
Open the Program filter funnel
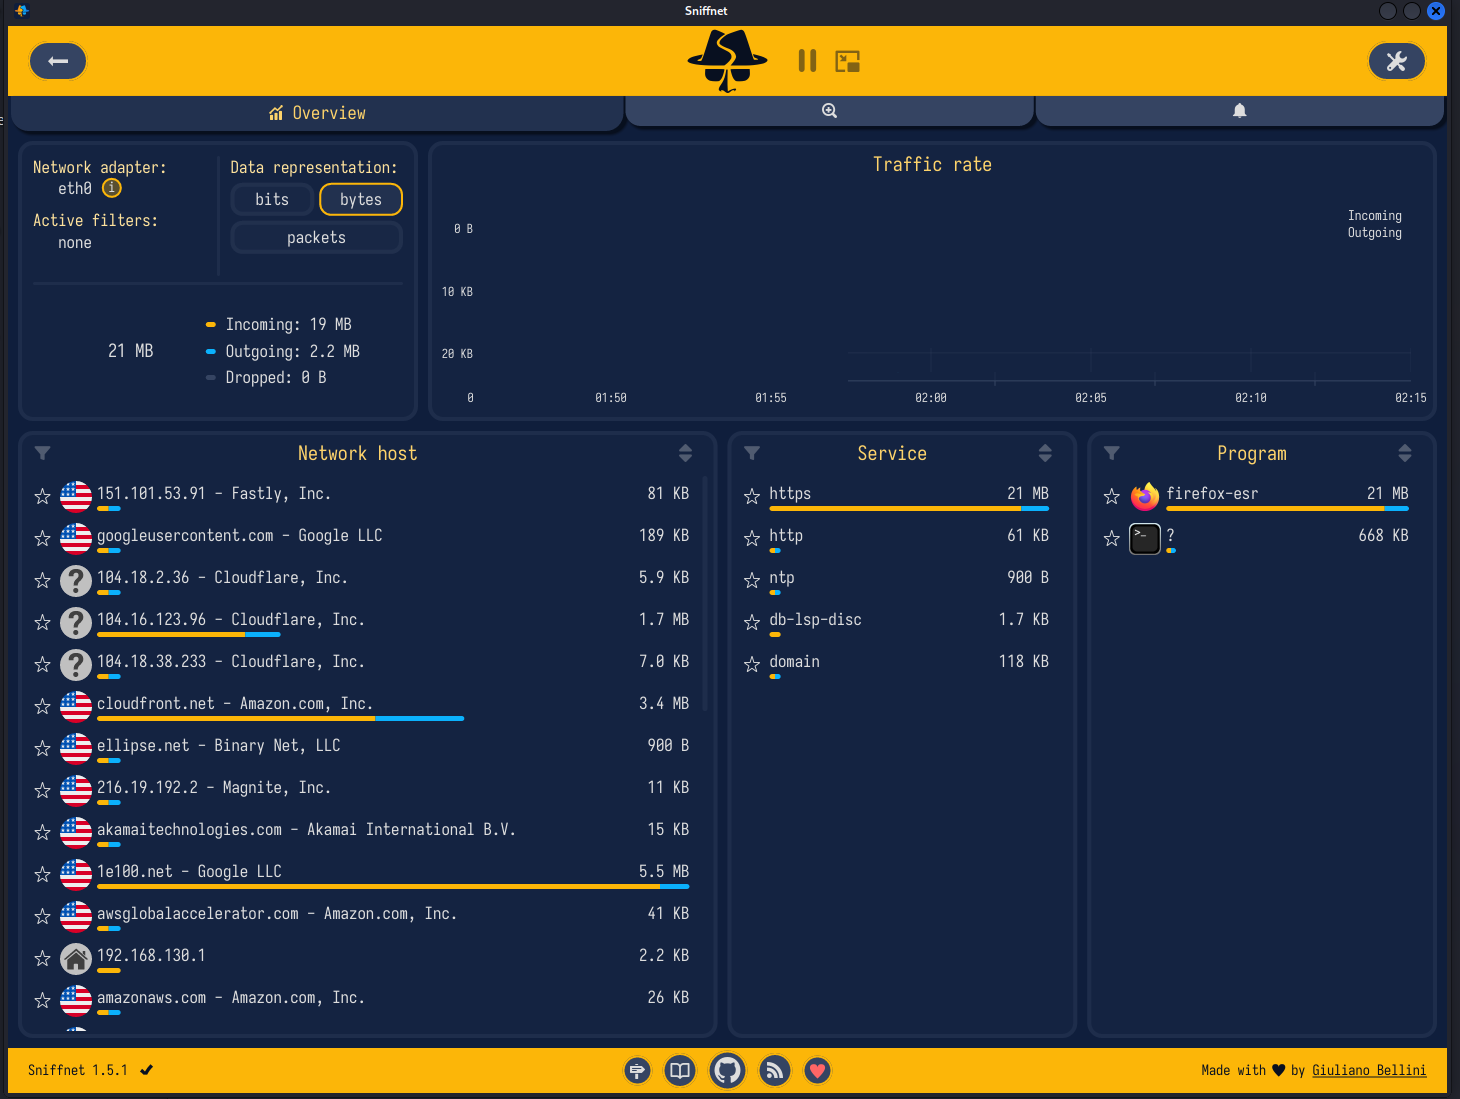coord(1111,453)
